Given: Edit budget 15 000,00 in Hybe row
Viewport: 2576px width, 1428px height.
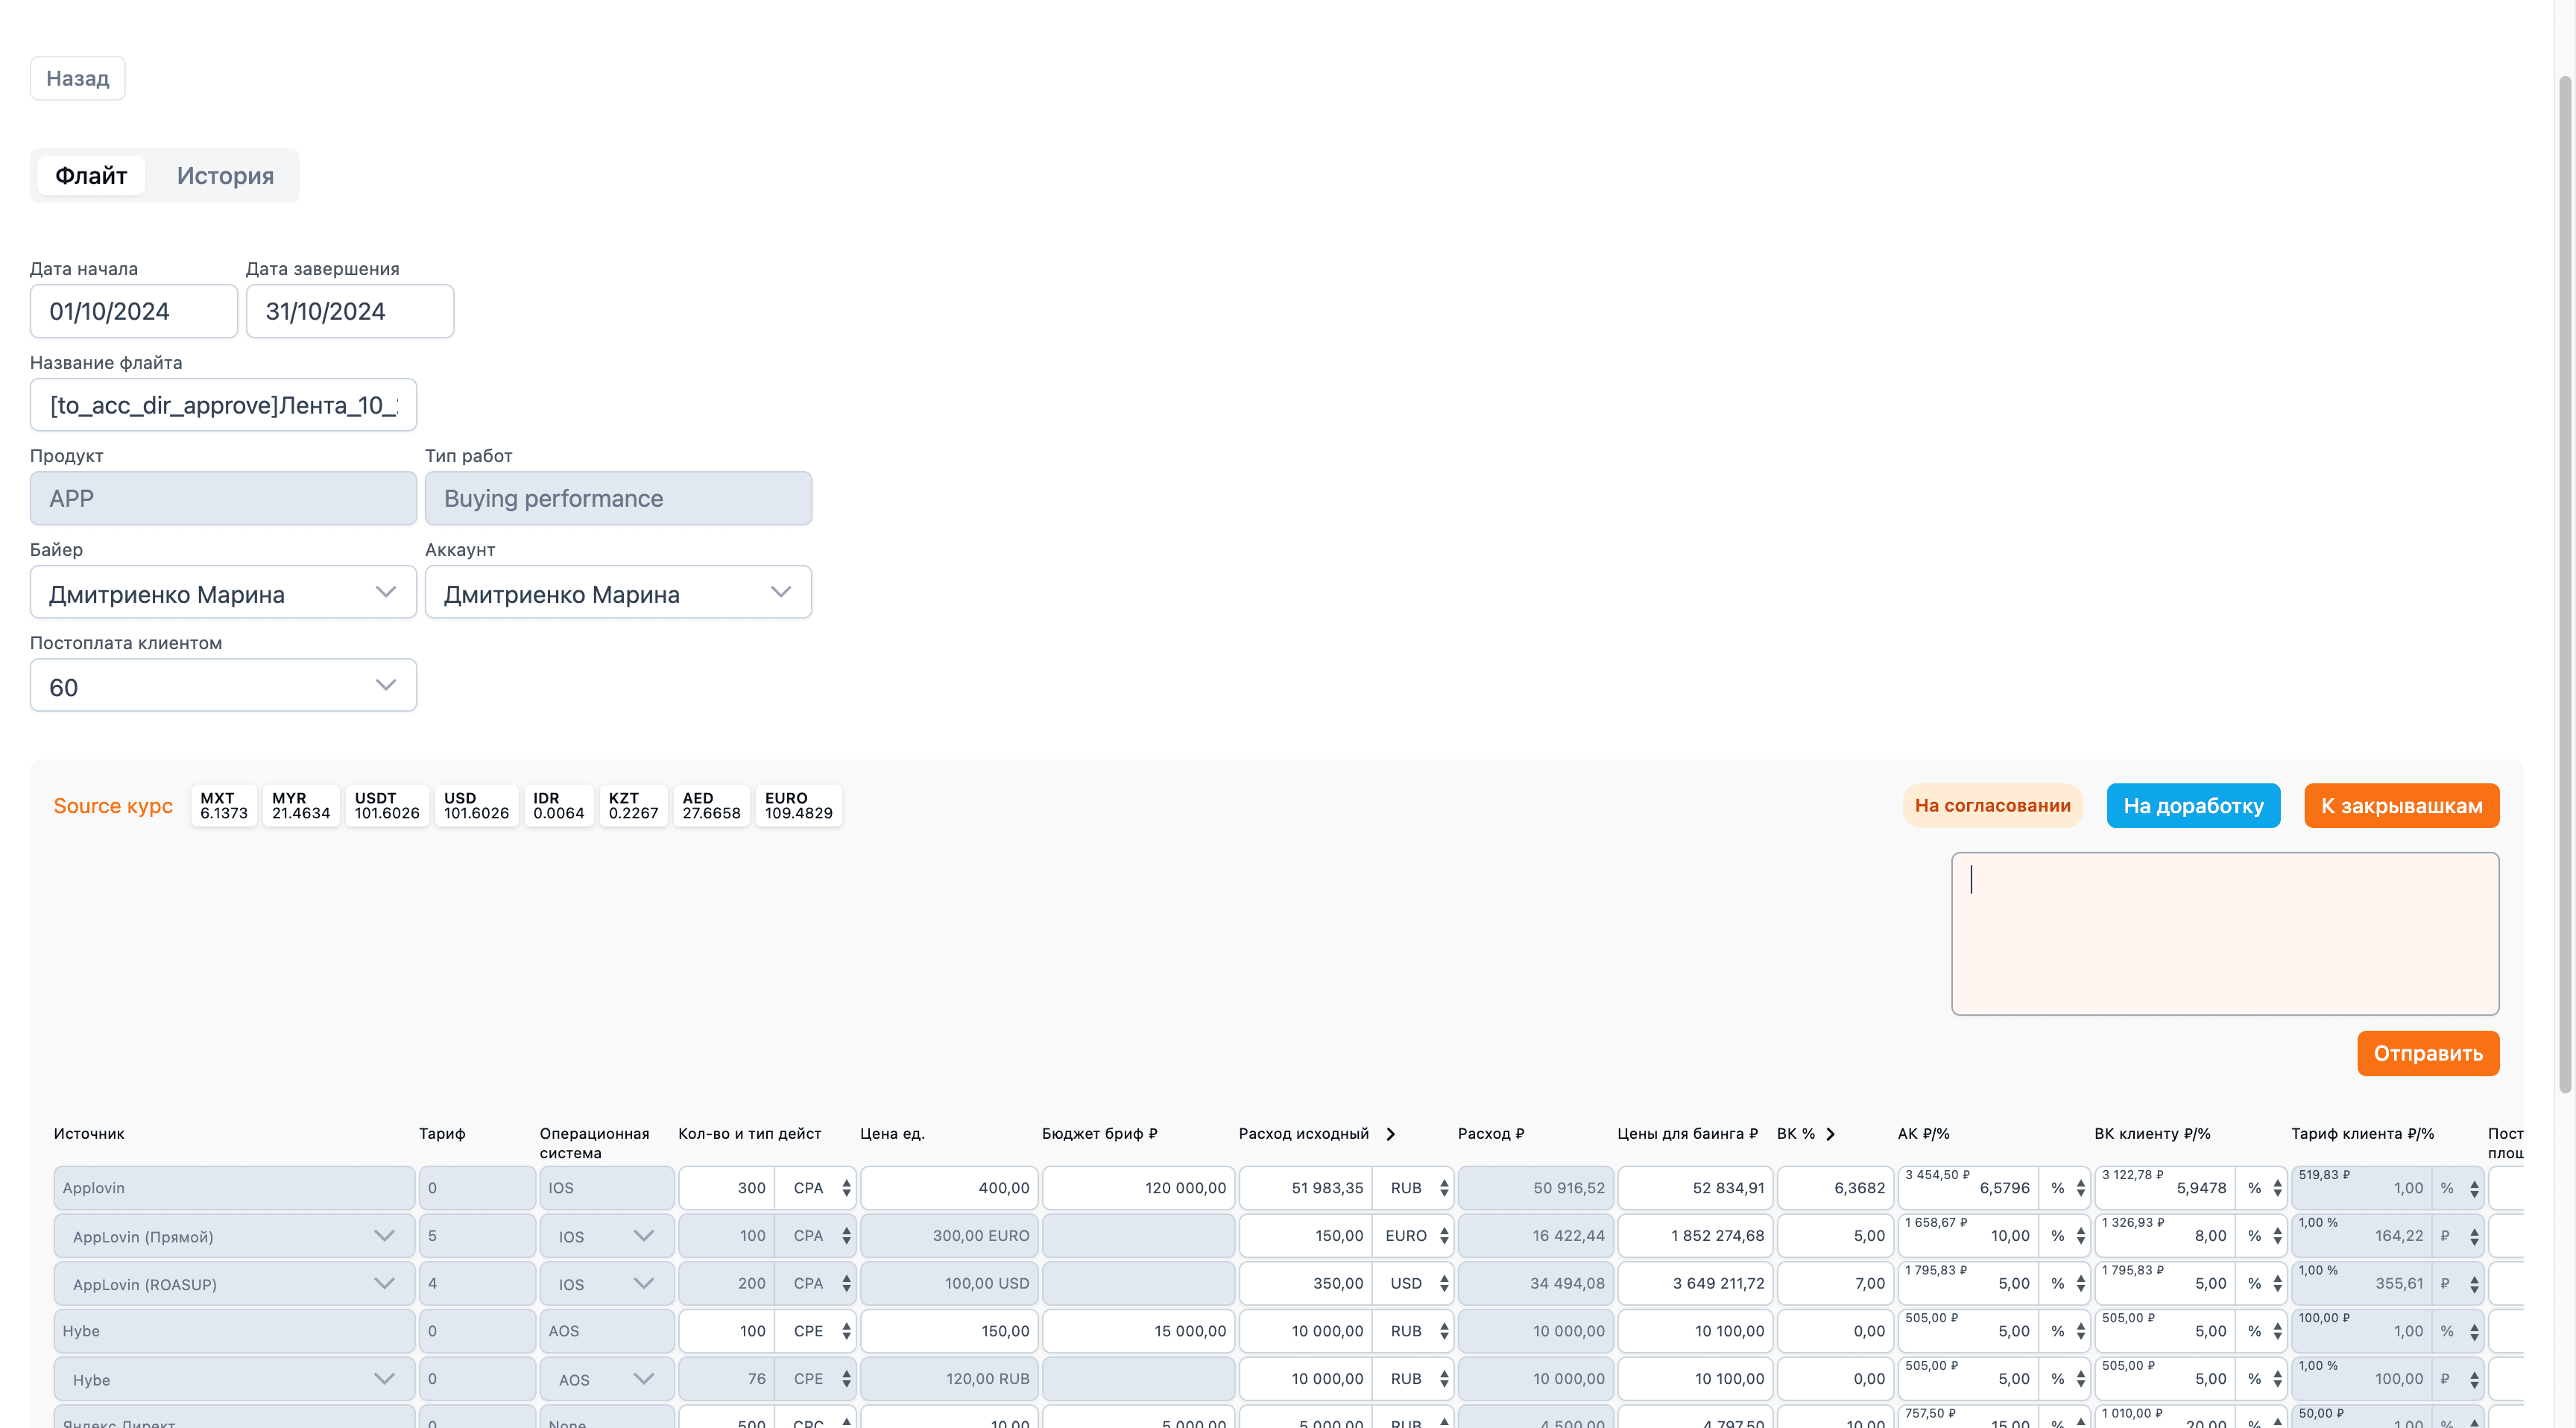Looking at the screenshot, I should coord(1138,1331).
